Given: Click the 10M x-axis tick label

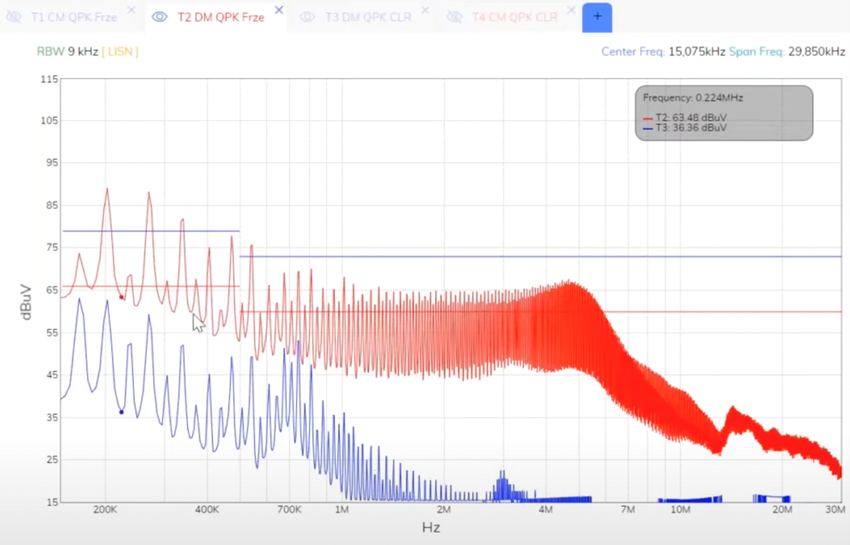Looking at the screenshot, I should [680, 510].
